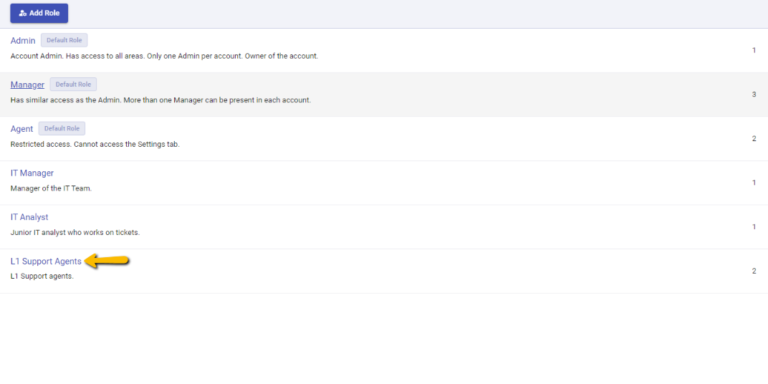768x384 pixels.
Task: Select the Admin description text row
Action: coord(164,56)
